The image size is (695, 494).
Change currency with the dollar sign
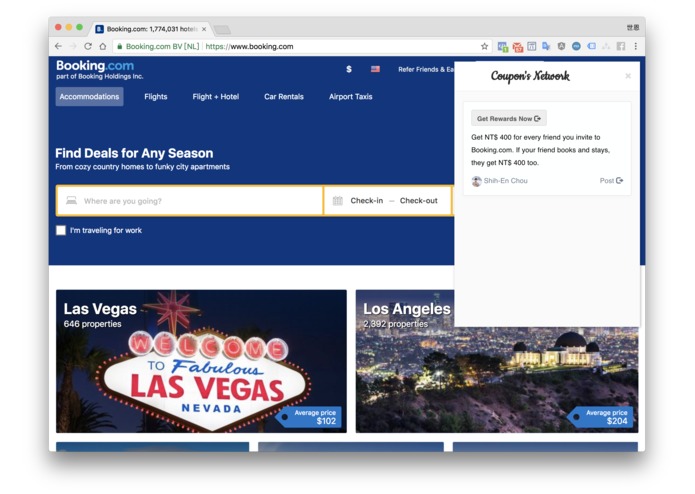[349, 69]
